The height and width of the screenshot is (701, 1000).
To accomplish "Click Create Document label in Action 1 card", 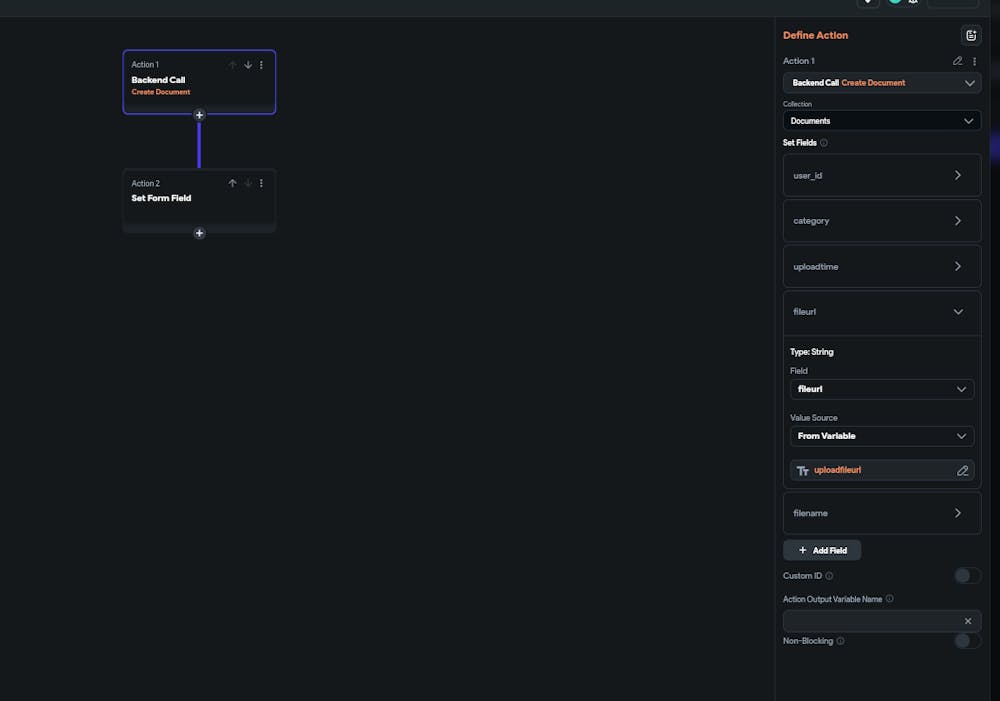I will (x=161, y=92).
